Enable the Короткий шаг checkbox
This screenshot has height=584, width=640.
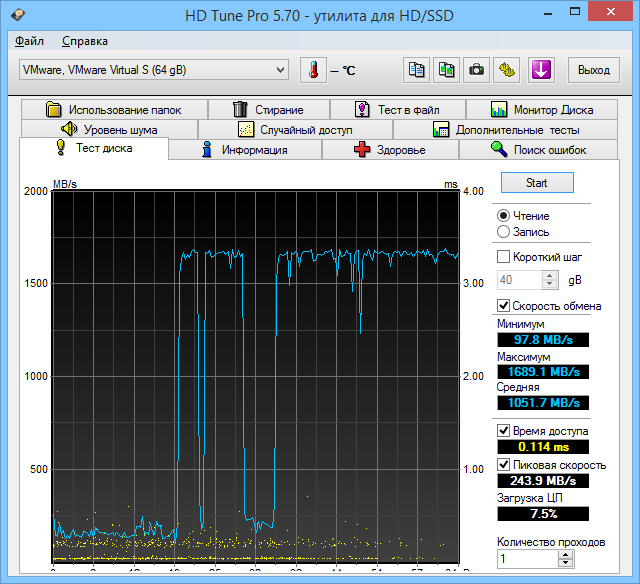click(x=504, y=257)
